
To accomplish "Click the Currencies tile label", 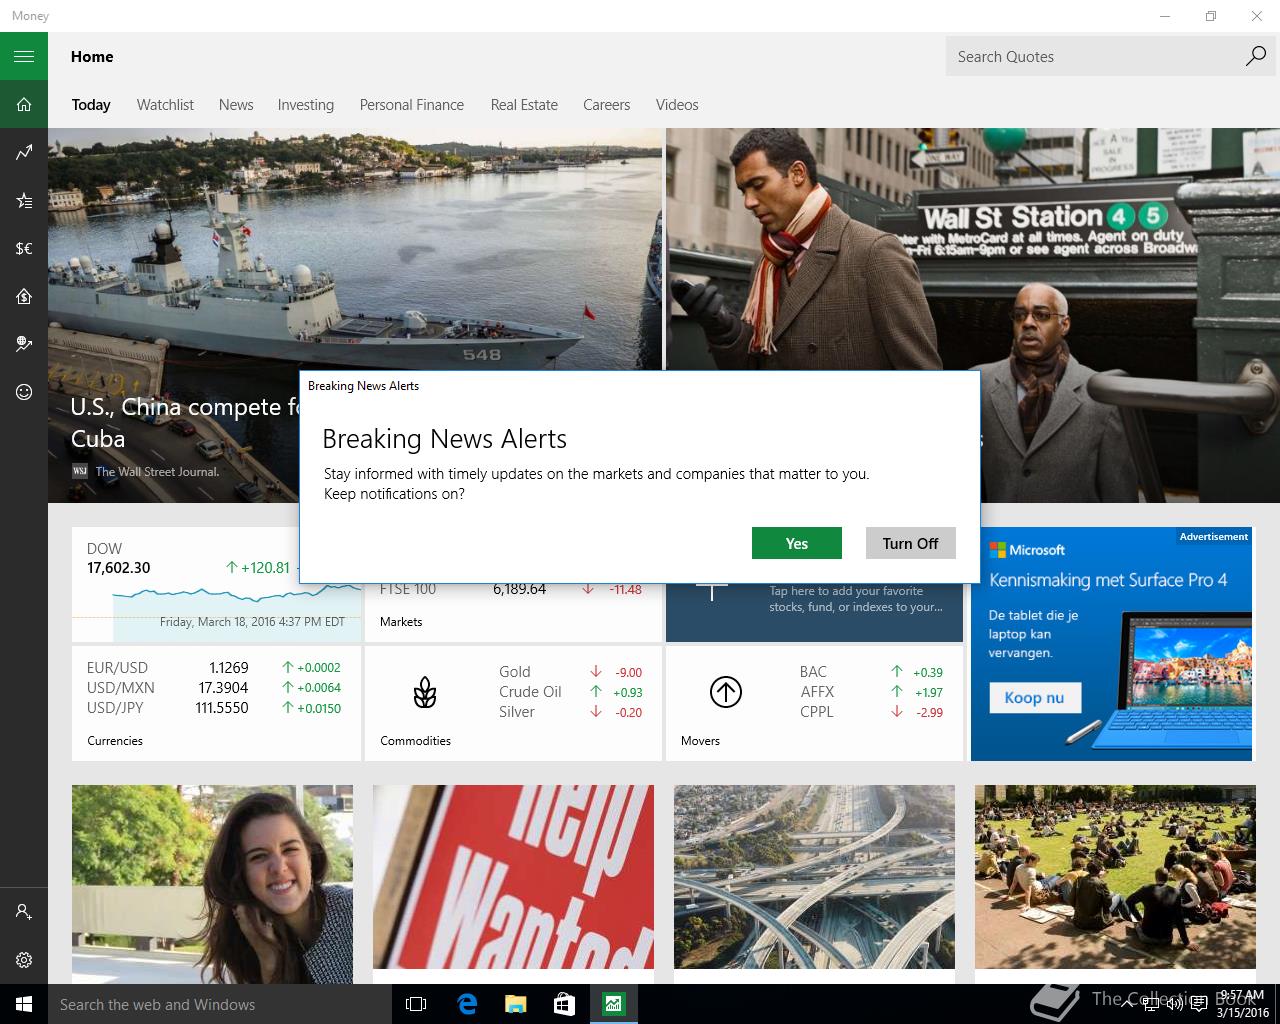I will pyautogui.click(x=115, y=741).
